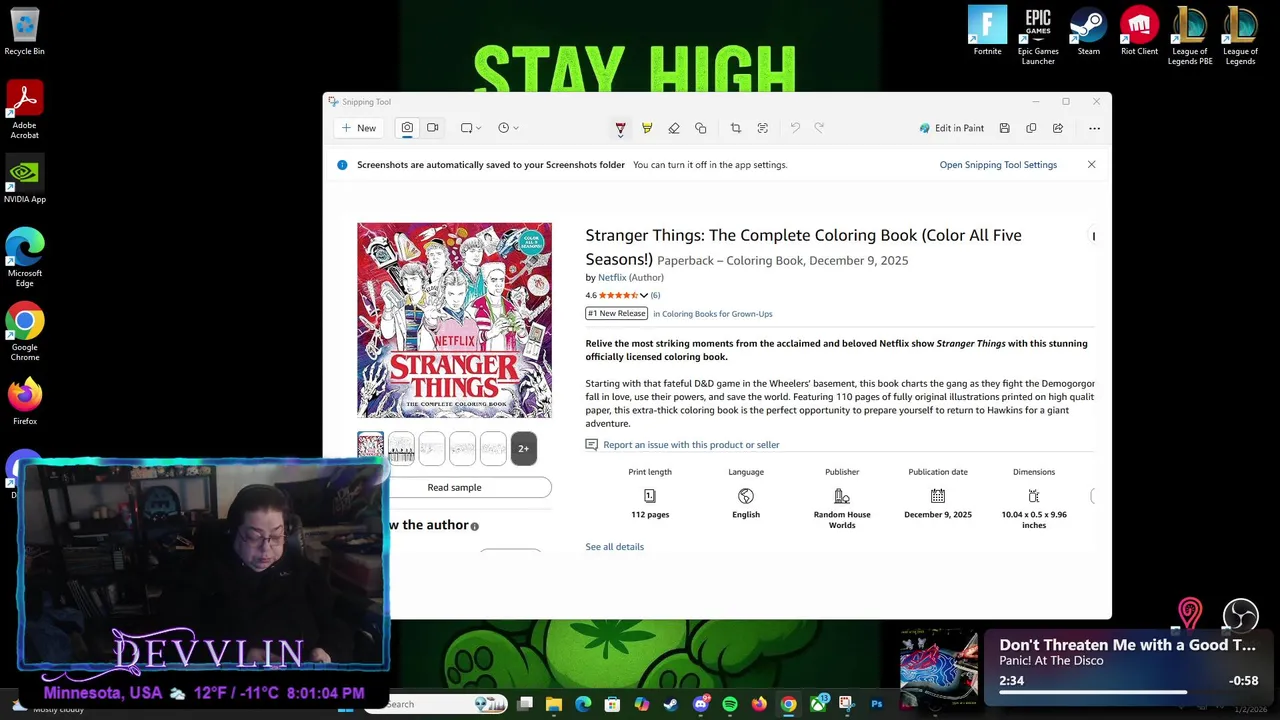Open the See more three-dot menu
Screen dimensions: 1280x720
click(1094, 128)
